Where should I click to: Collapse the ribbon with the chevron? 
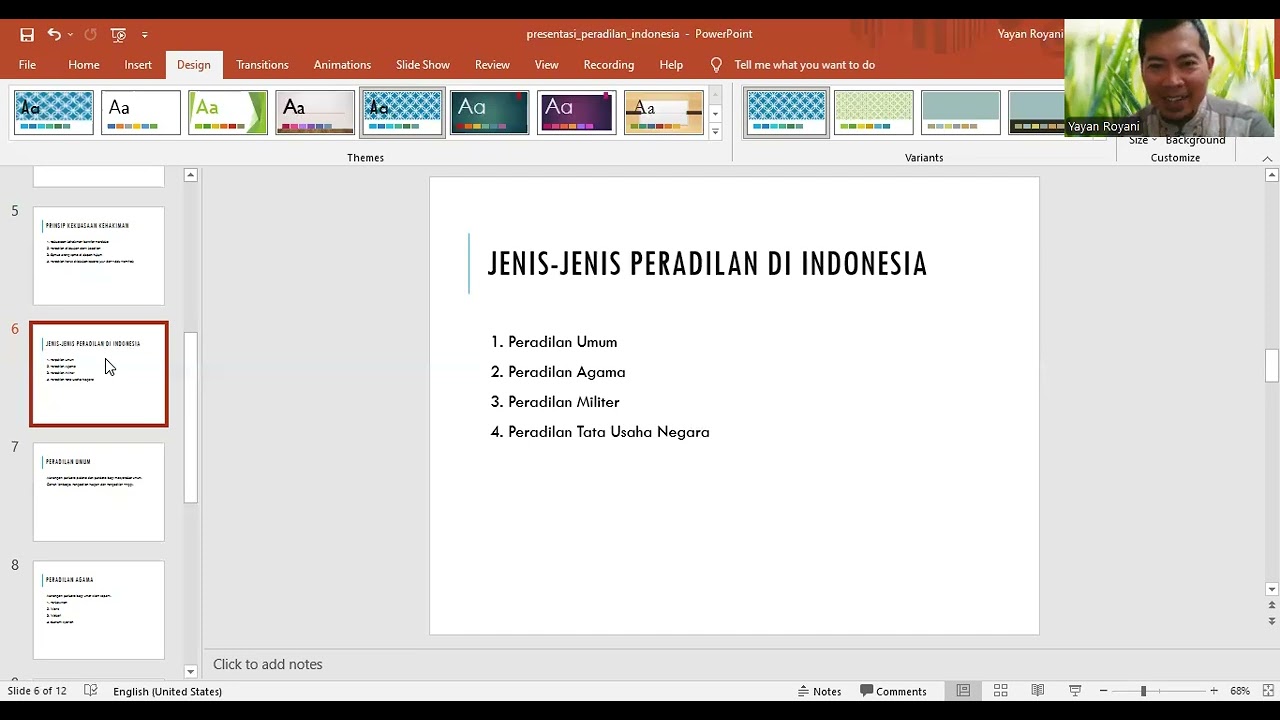click(x=1267, y=158)
